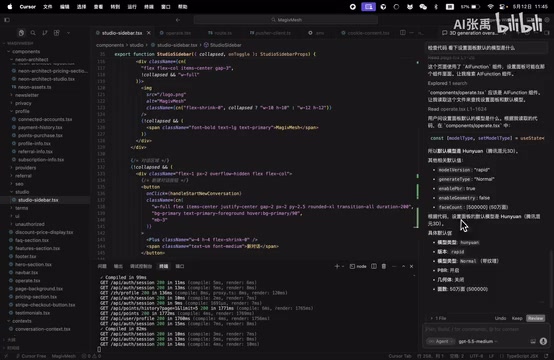Open terminal launch profile dropdown arrow
The image size is (554, 360).
(x=343, y=266)
